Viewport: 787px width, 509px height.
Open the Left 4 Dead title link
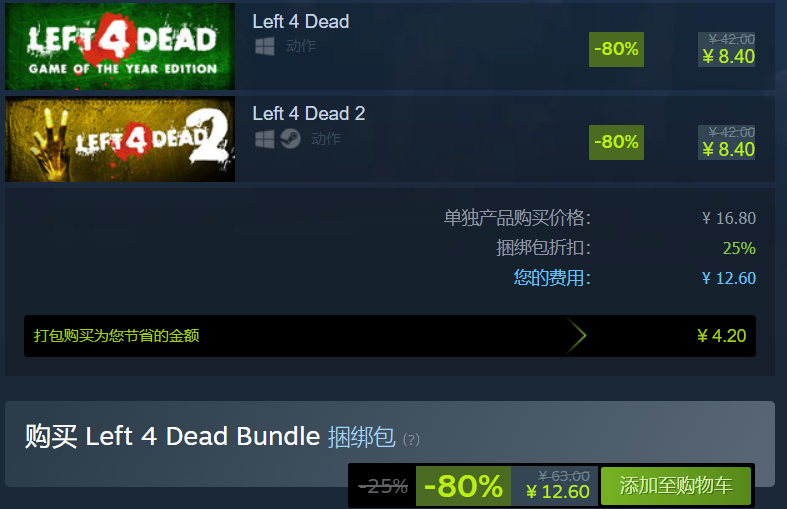[x=301, y=22]
